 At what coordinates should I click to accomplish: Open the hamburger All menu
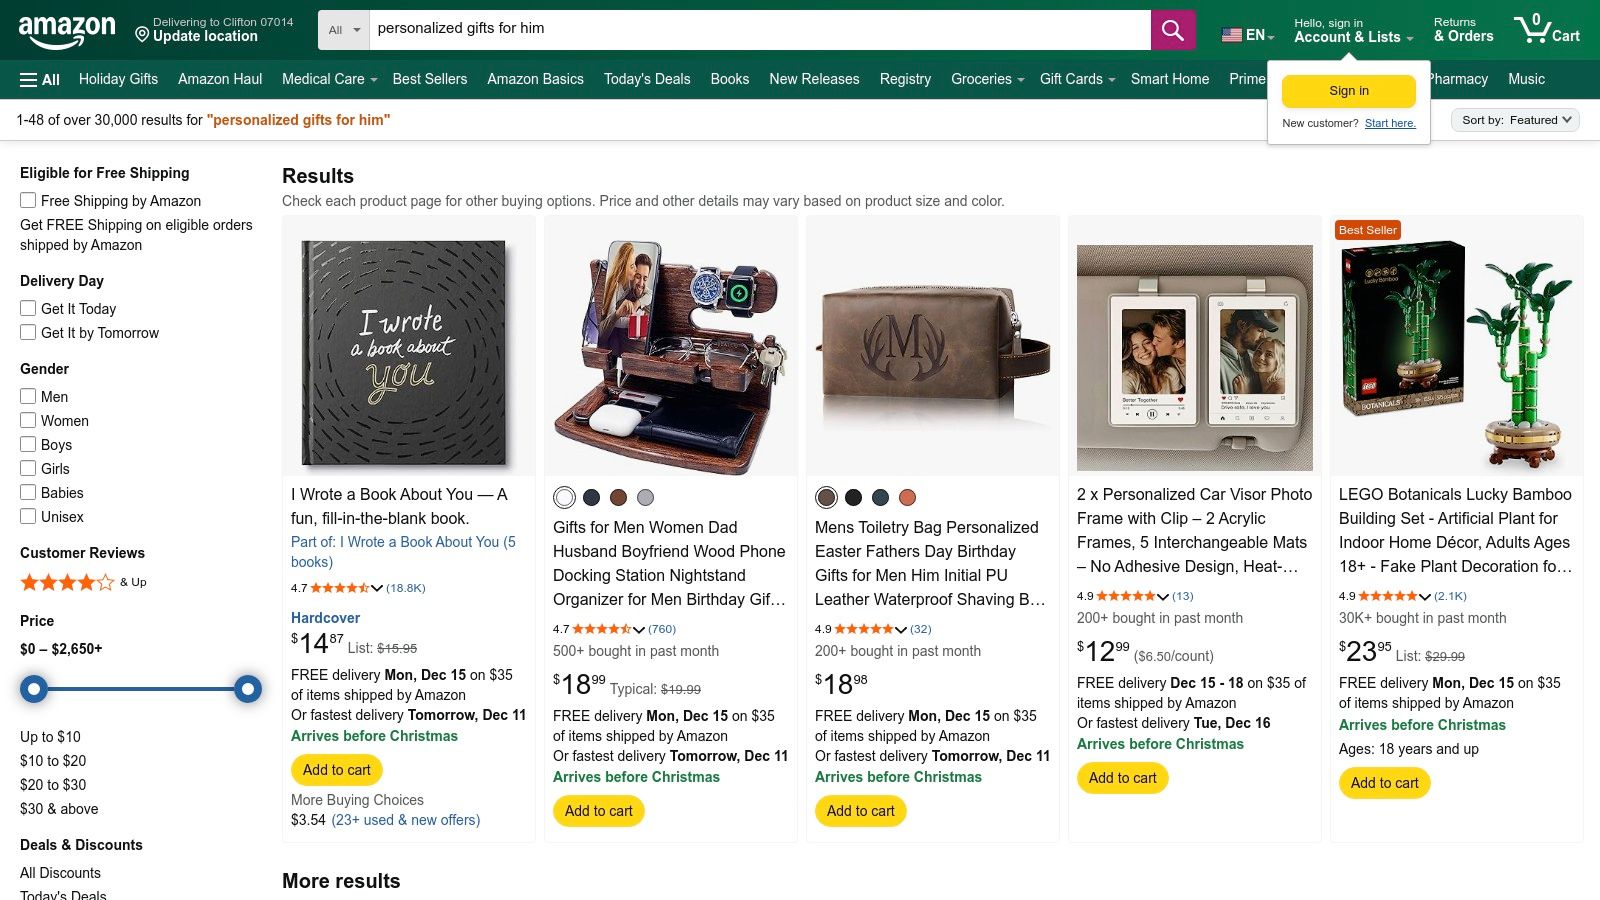pos(40,80)
